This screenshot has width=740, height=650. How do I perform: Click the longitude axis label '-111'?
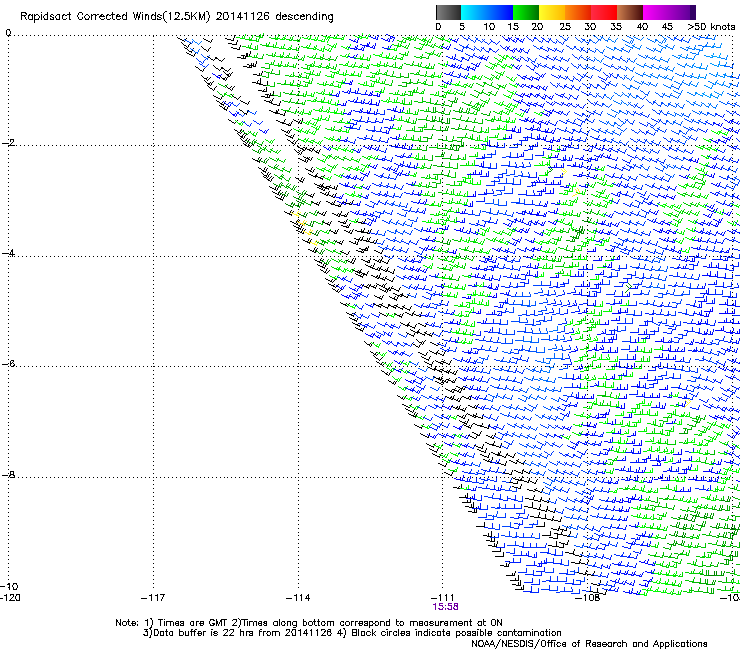(443, 598)
